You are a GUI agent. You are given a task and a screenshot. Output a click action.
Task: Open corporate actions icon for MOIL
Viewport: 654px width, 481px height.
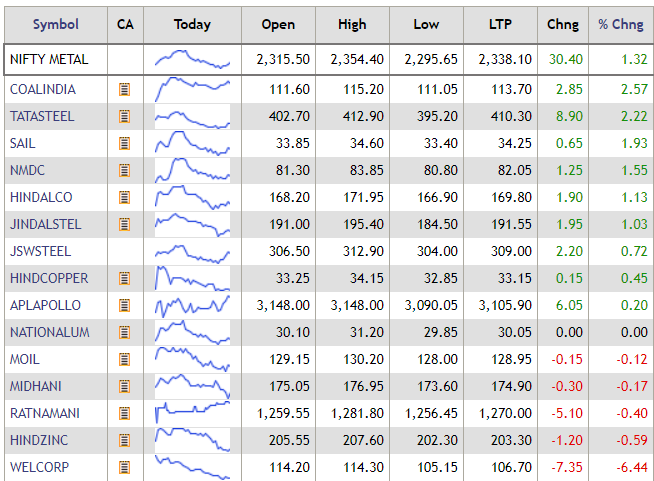124,359
